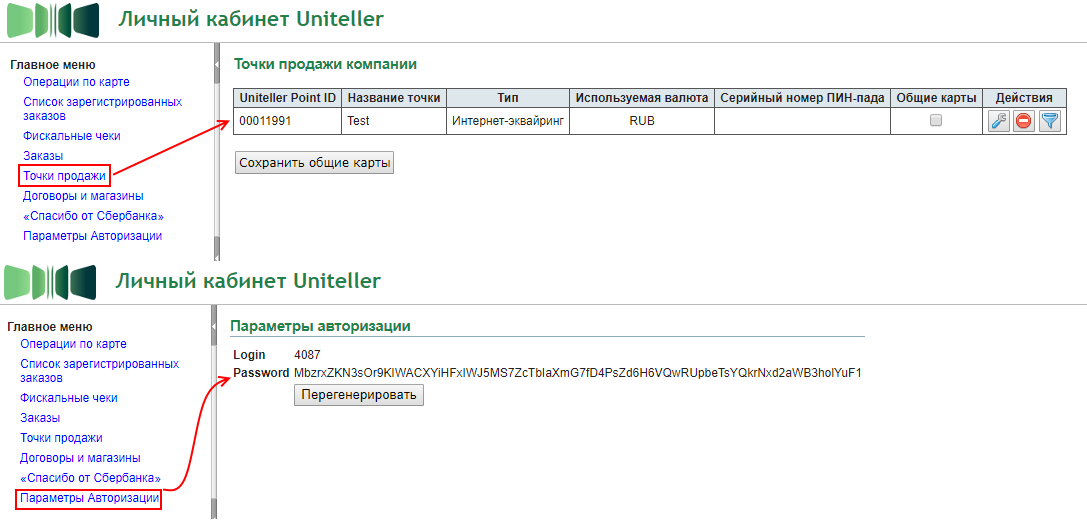Open the red-boxed Точки продажи menu item
This screenshot has width=1087, height=522.
64,176
